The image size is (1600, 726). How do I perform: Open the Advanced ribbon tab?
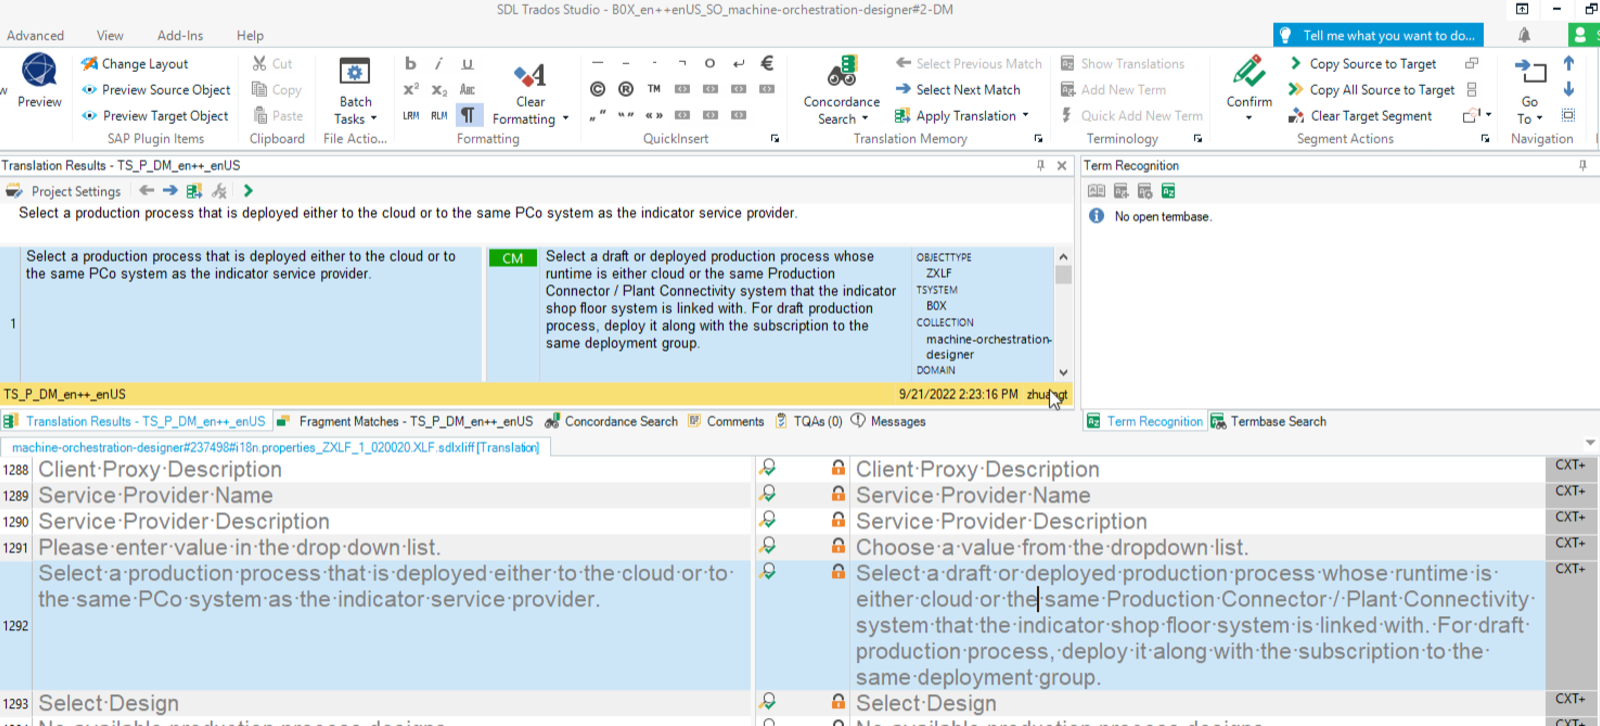point(35,35)
